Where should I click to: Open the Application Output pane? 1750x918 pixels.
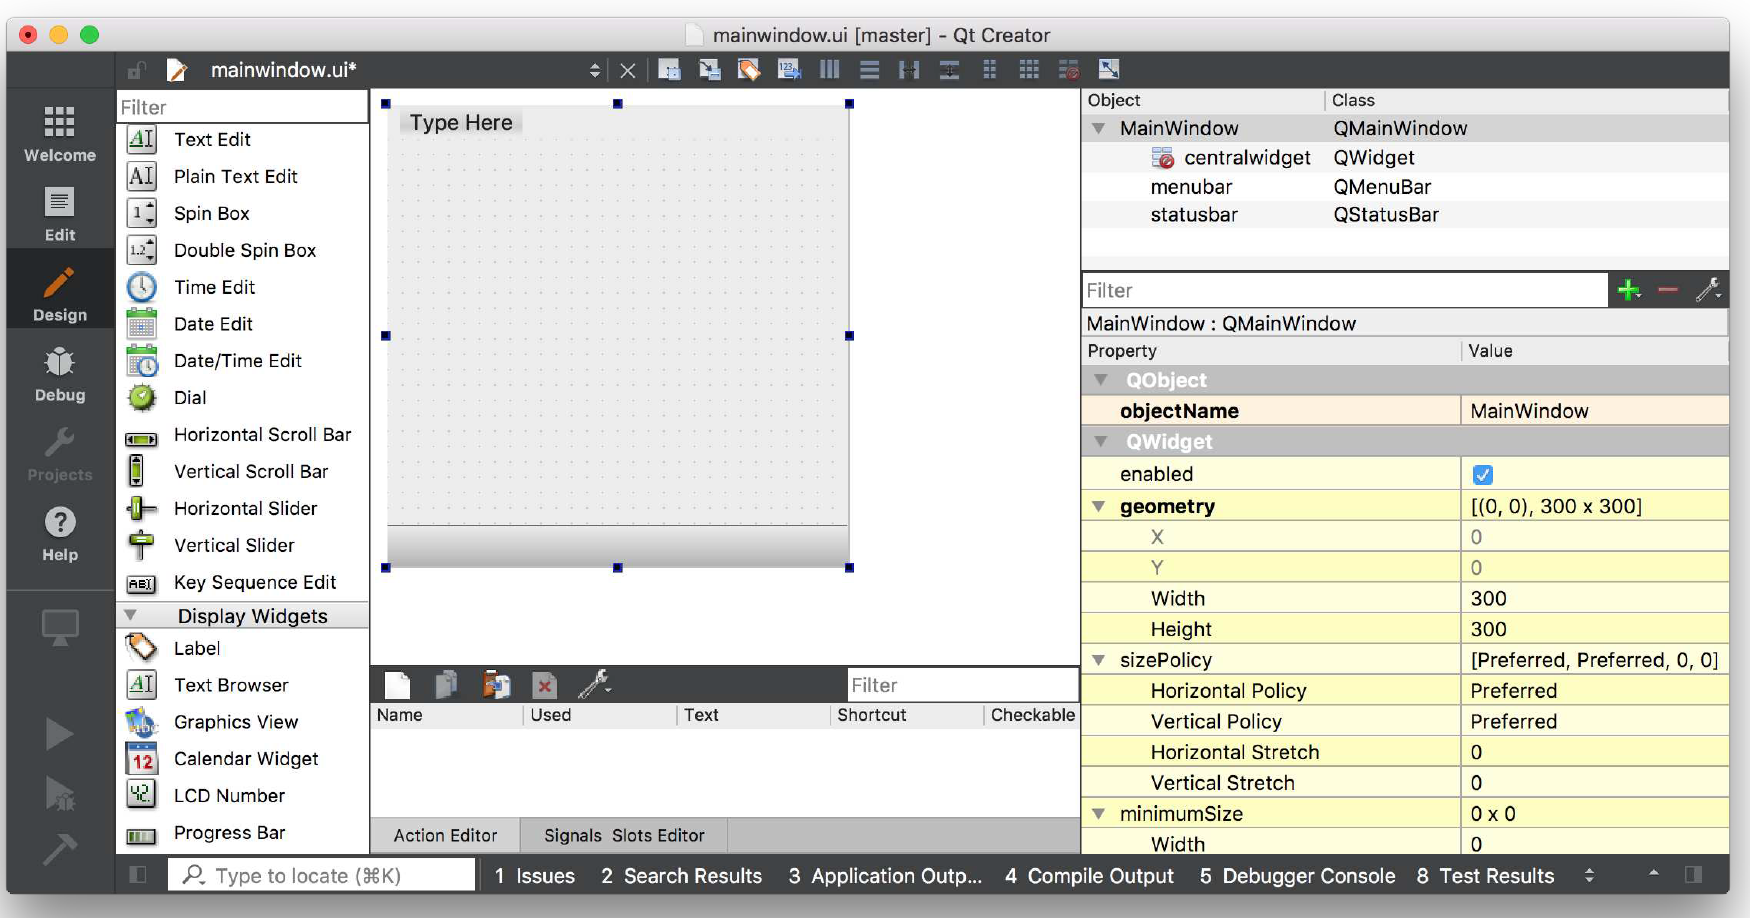(885, 876)
